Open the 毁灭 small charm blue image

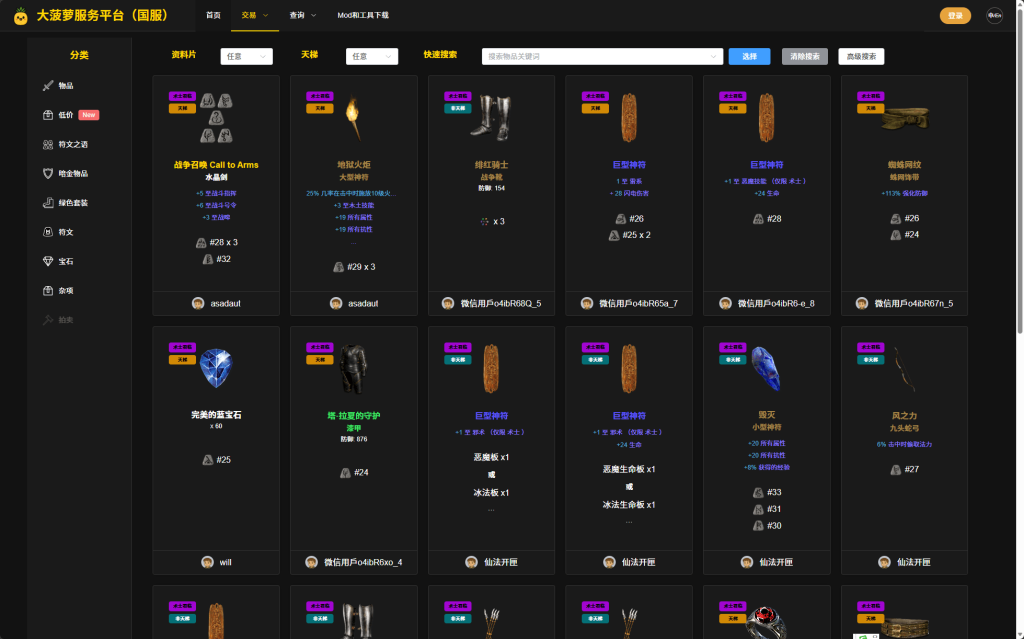[766, 369]
